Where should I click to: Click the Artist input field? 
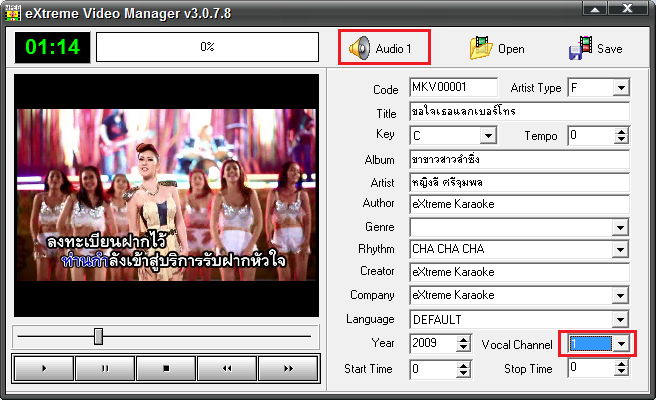(519, 183)
